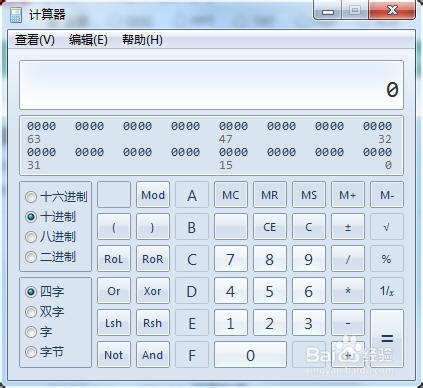This screenshot has height=388, width=423.
Task: Minimize the calculator window
Action: pyautogui.click(x=328, y=11)
